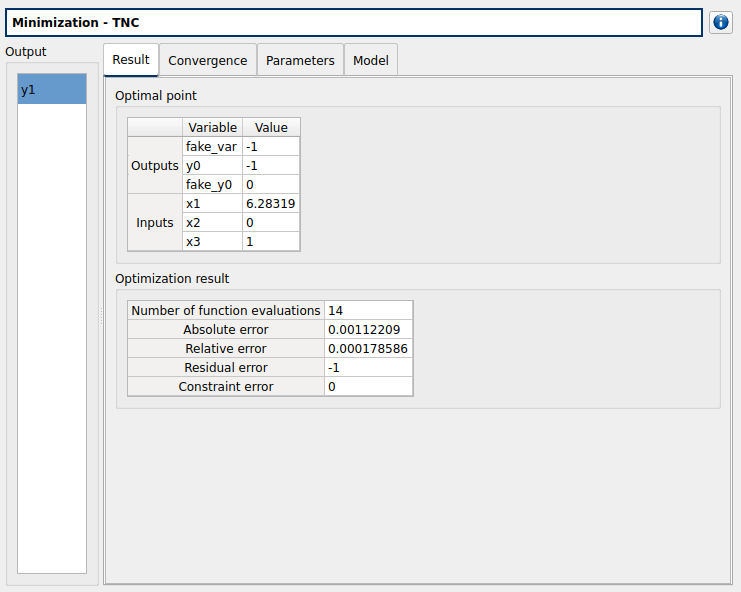
Task: Click the Value column header
Action: (271, 127)
